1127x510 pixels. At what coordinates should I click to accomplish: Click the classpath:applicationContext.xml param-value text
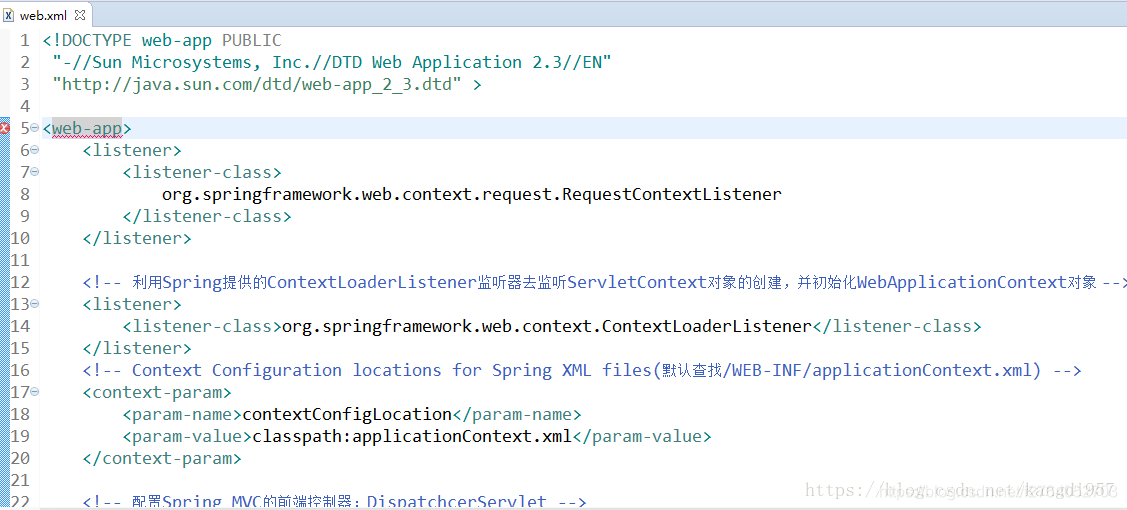point(412,437)
